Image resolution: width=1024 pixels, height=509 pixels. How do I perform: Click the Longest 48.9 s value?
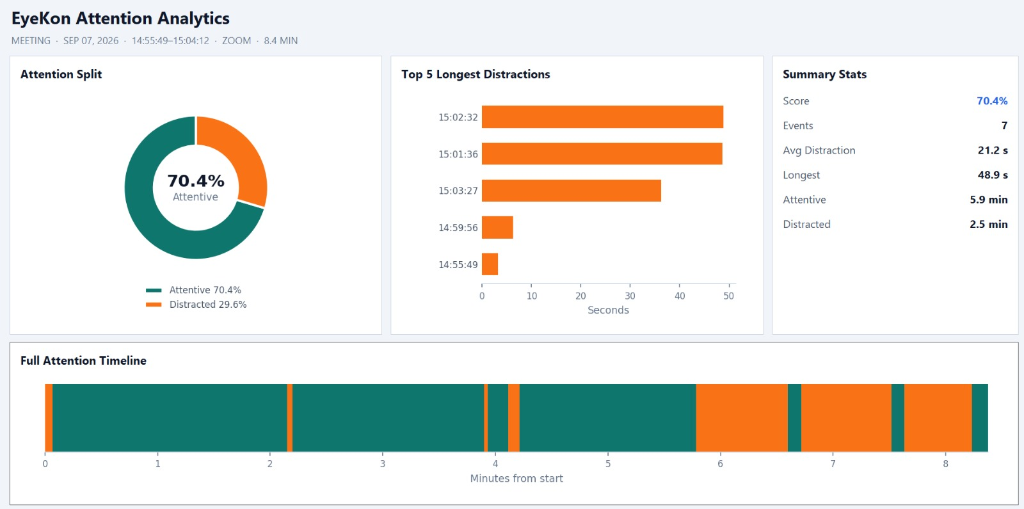991,175
